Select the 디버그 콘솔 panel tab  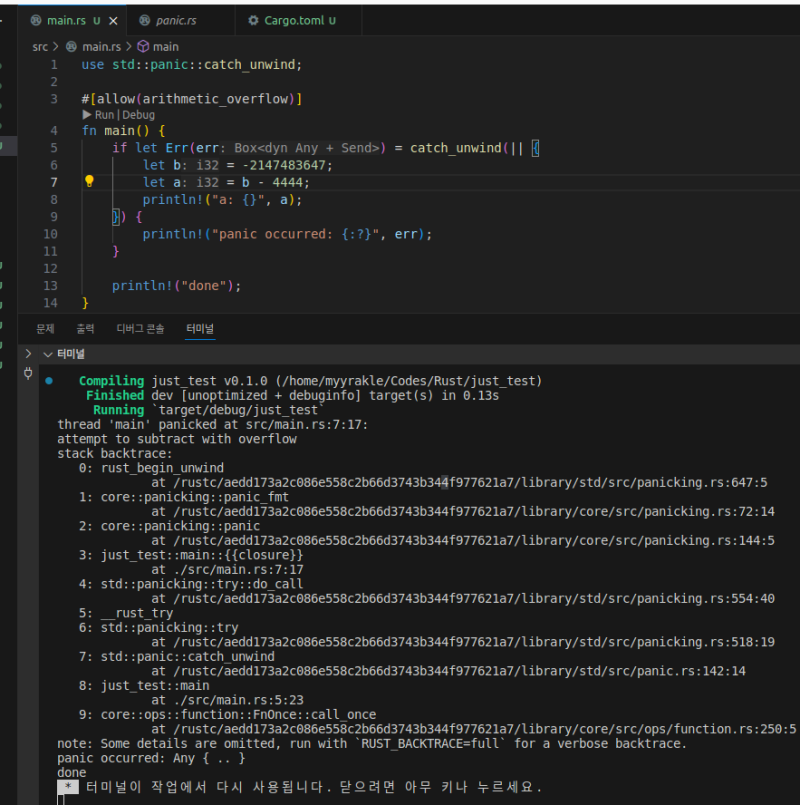(140, 328)
